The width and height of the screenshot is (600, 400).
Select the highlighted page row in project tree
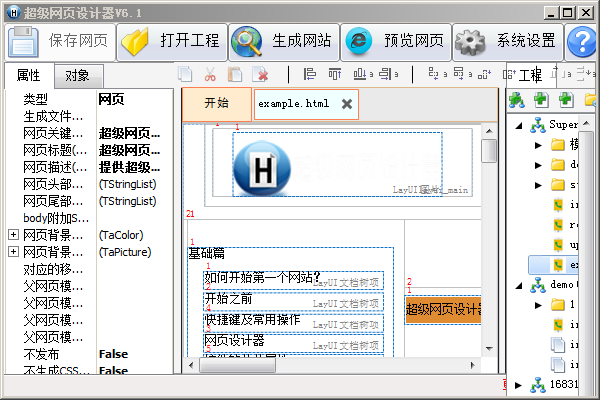(x=553, y=265)
